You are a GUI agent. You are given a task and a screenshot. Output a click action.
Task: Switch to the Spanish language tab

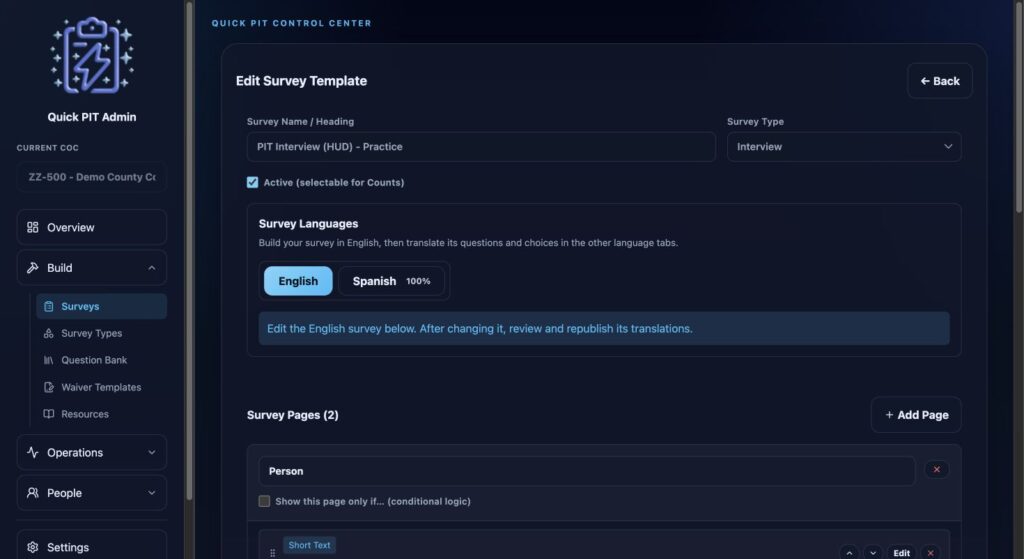[391, 281]
